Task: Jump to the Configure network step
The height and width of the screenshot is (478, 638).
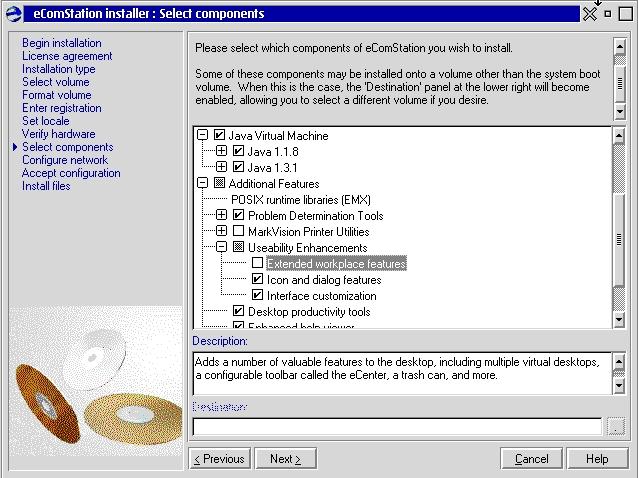Action: [65, 160]
